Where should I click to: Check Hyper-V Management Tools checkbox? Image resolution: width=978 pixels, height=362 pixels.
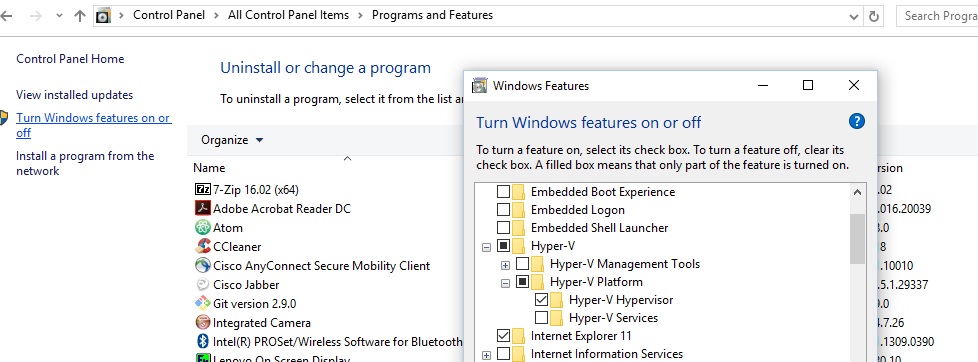(x=523, y=264)
